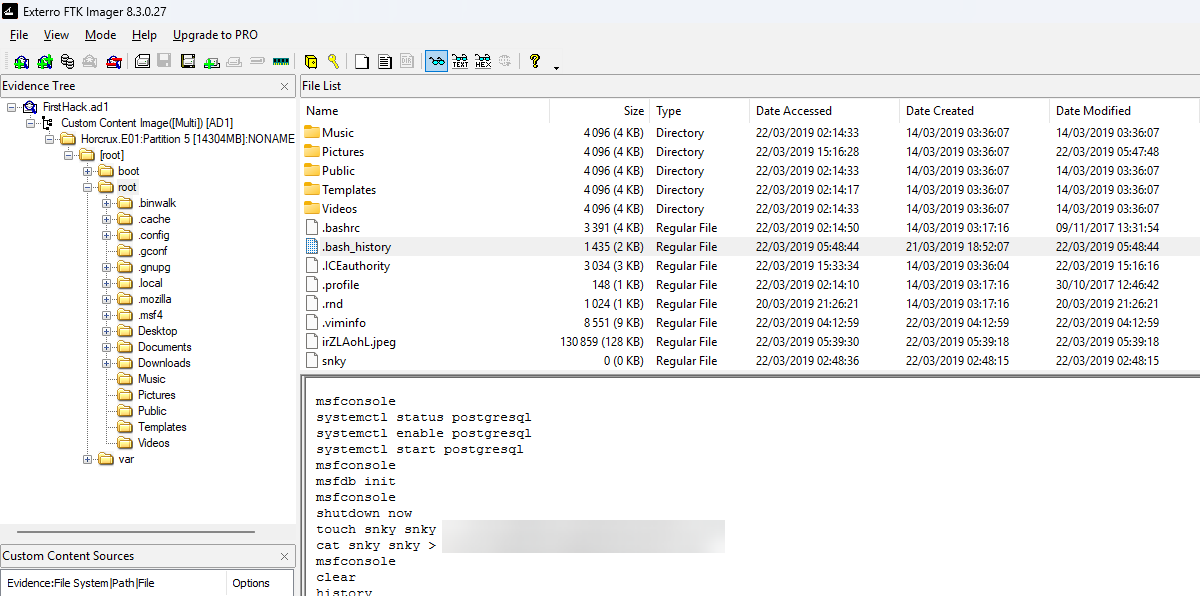Viewport: 1200px width, 596px height.
Task: Select .msf4 folder in evidence tree
Action: coord(150,315)
